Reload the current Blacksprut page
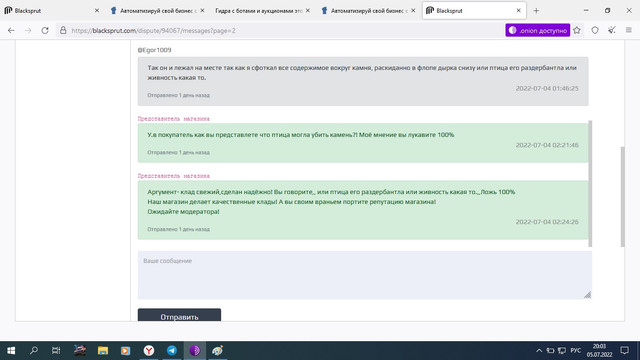Screen dimensions: 640x360 [x=45, y=30]
